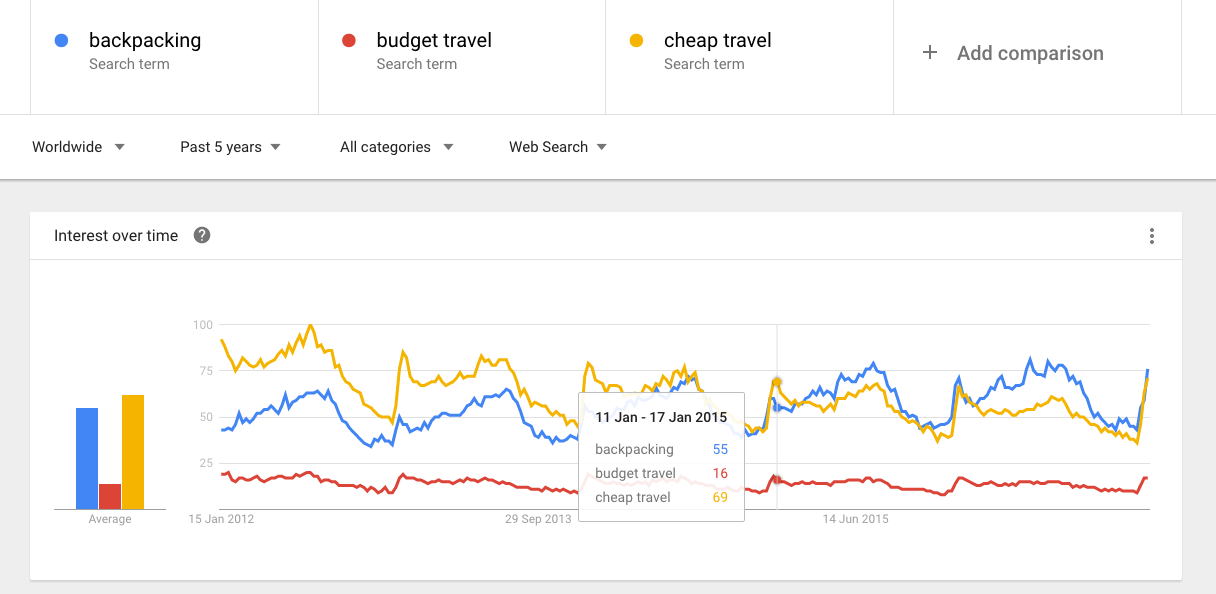Edit the cheap travel search term
Image resolution: width=1216 pixels, height=594 pixels.
(x=718, y=41)
